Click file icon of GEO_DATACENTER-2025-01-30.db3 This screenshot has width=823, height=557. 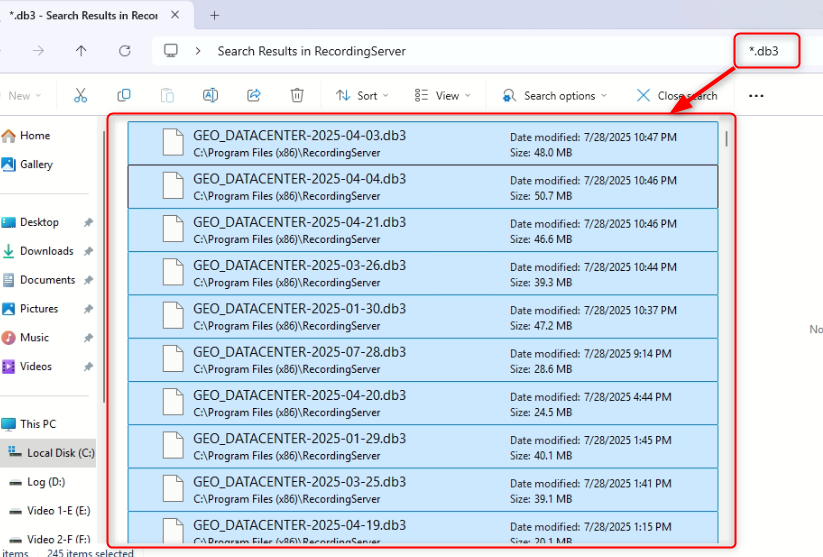pos(173,316)
